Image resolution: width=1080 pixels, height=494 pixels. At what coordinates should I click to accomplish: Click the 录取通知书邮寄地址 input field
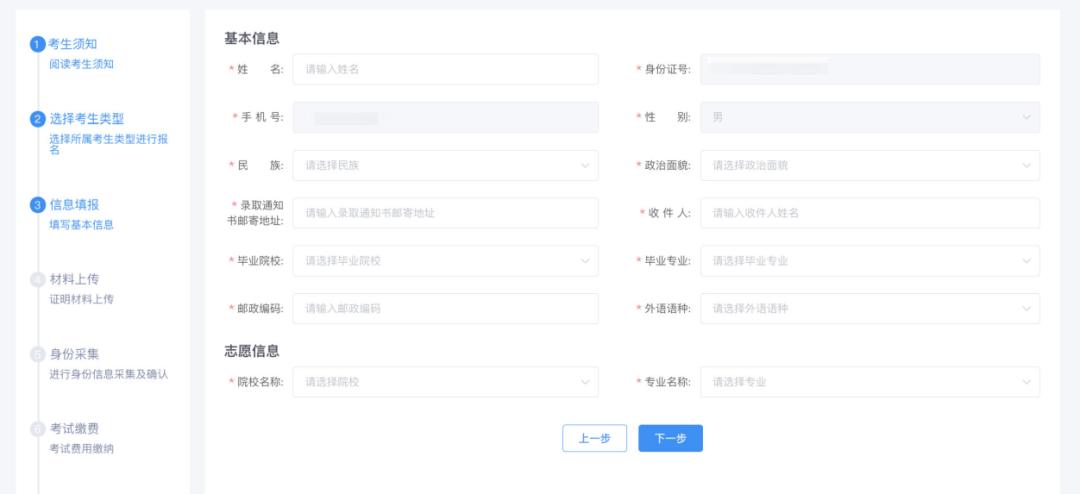446,213
